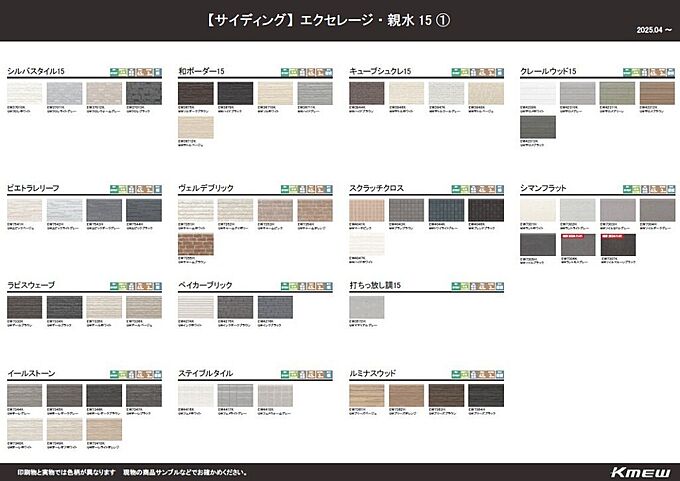This screenshot has height=481, width=680.
Task: Select the second-row charcoal swatch without label in シマンフラット
Action: [538, 245]
